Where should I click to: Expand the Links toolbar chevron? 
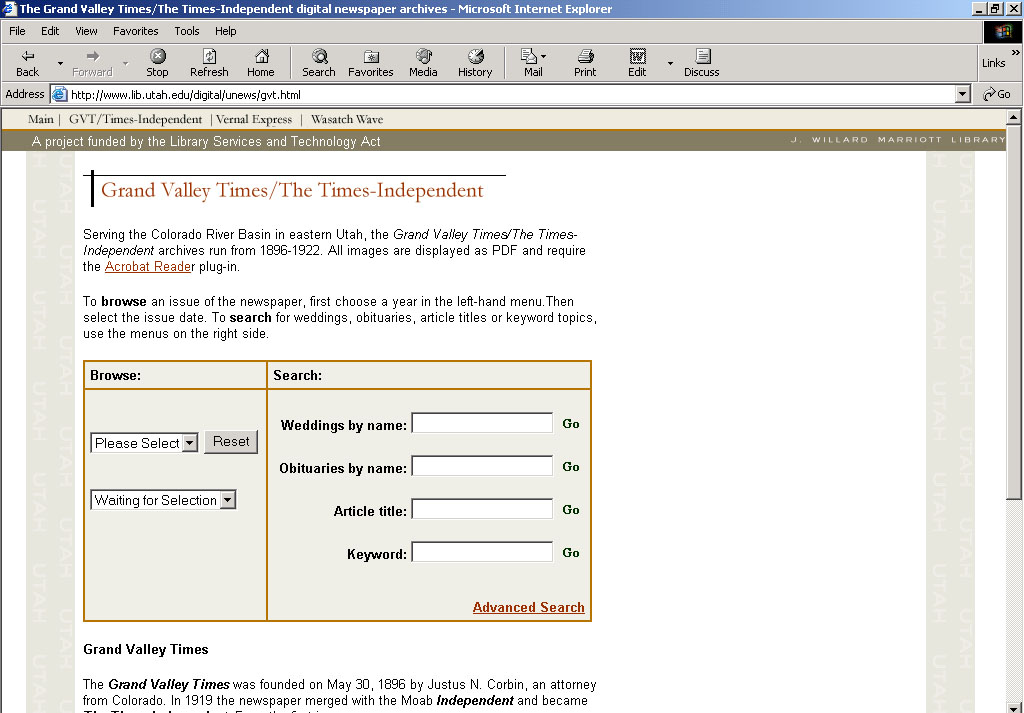[1016, 52]
